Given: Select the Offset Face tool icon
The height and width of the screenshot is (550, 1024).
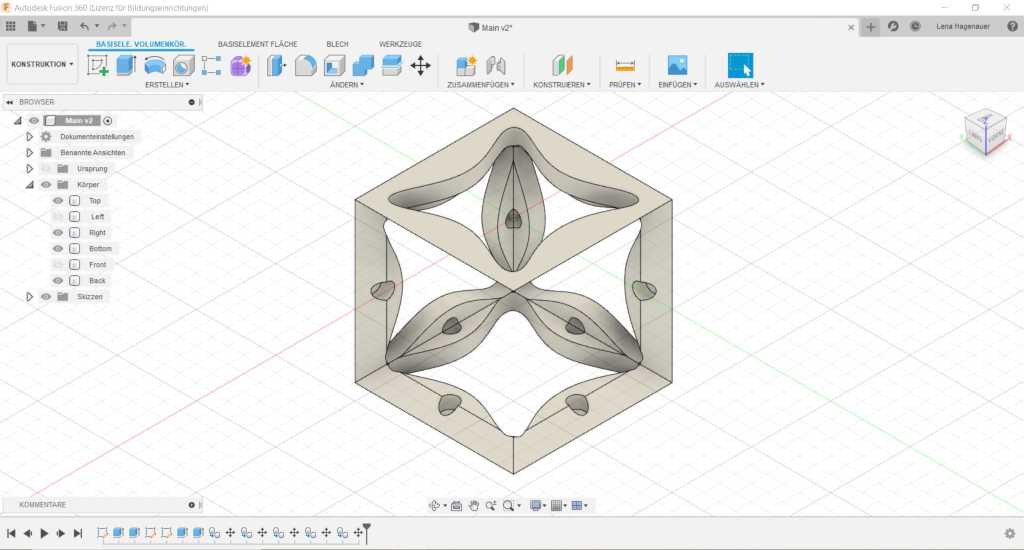Looking at the screenshot, I should click(x=391, y=65).
